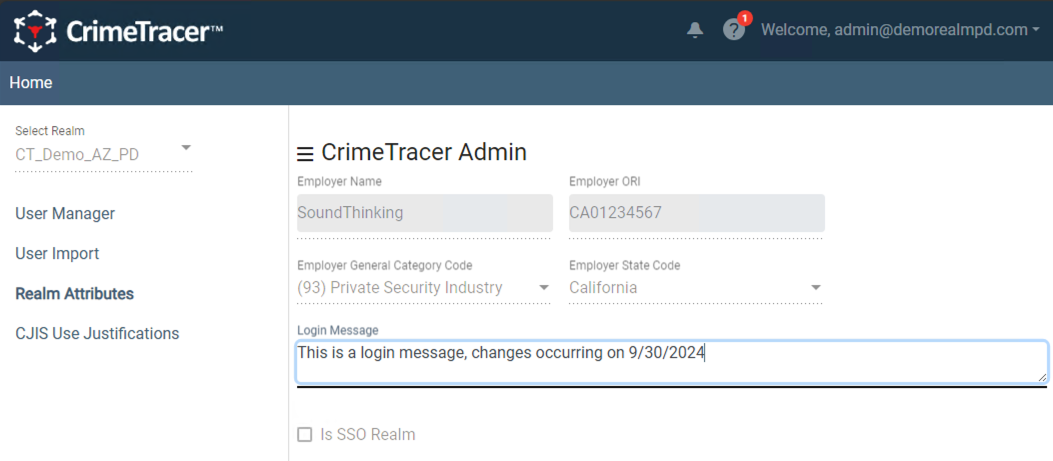Open CJIS Use Justifications link
1053x461 pixels.
point(97,333)
